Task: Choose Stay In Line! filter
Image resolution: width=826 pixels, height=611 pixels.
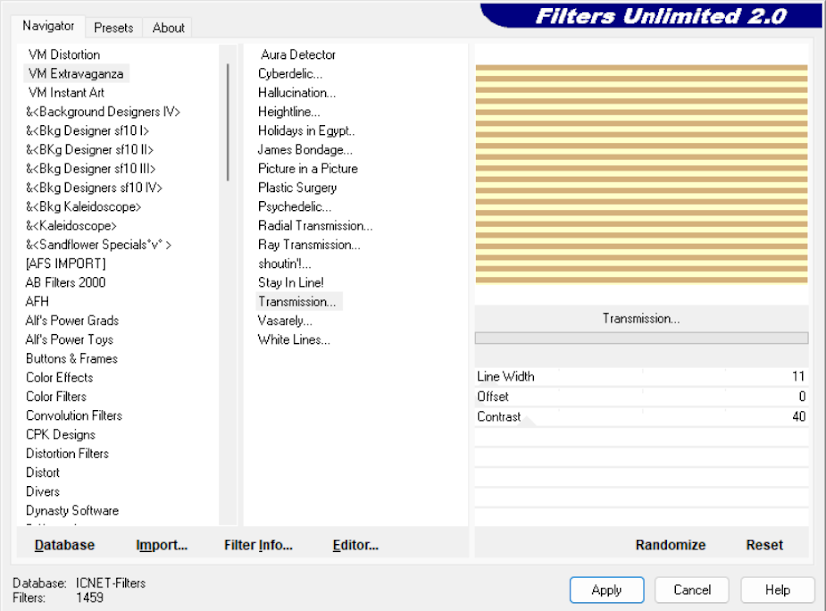Action: pyautogui.click(x=291, y=282)
